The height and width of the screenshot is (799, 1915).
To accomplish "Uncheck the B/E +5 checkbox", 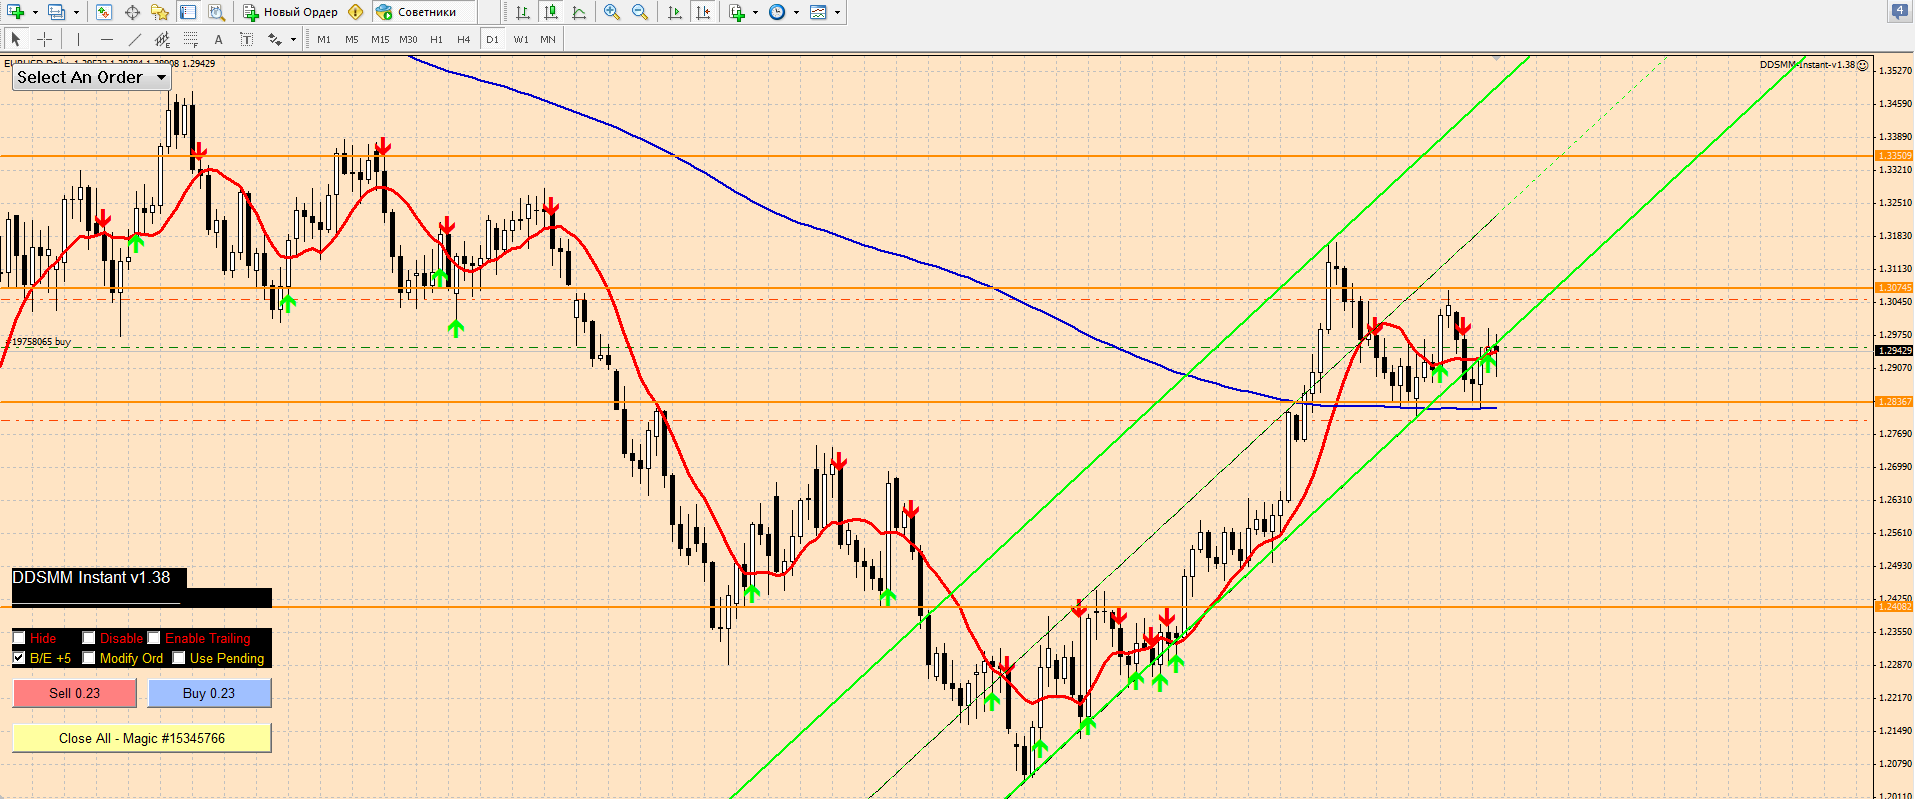I will [x=19, y=658].
